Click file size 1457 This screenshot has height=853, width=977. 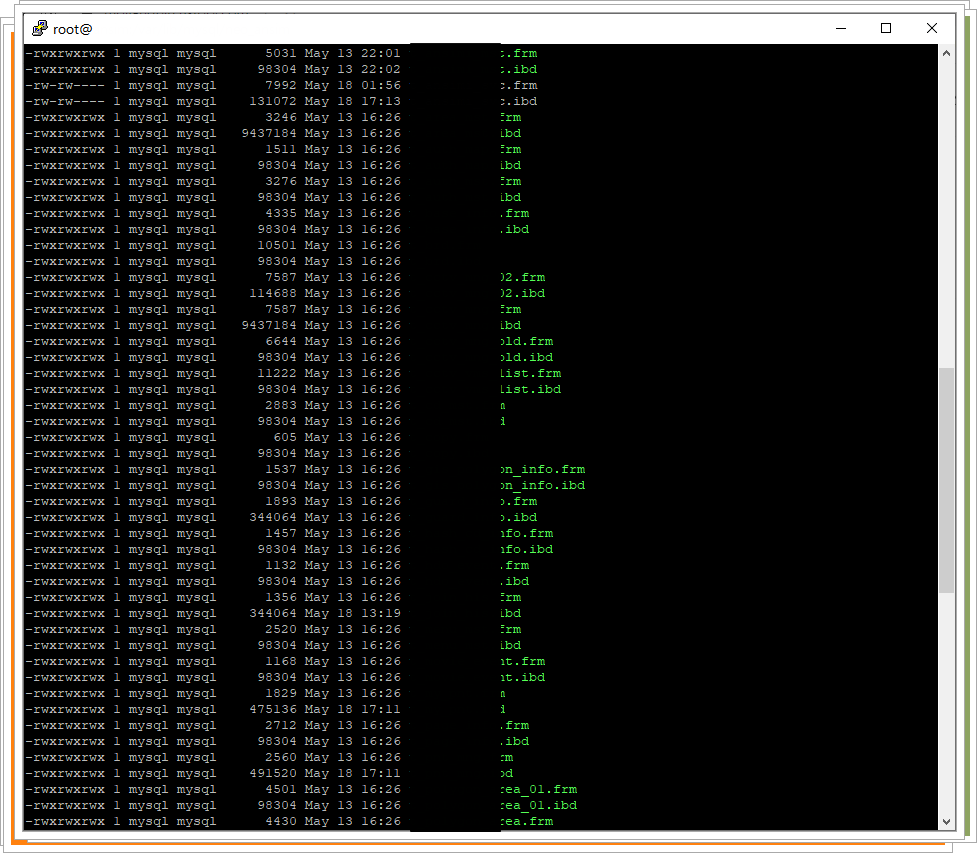(x=281, y=533)
